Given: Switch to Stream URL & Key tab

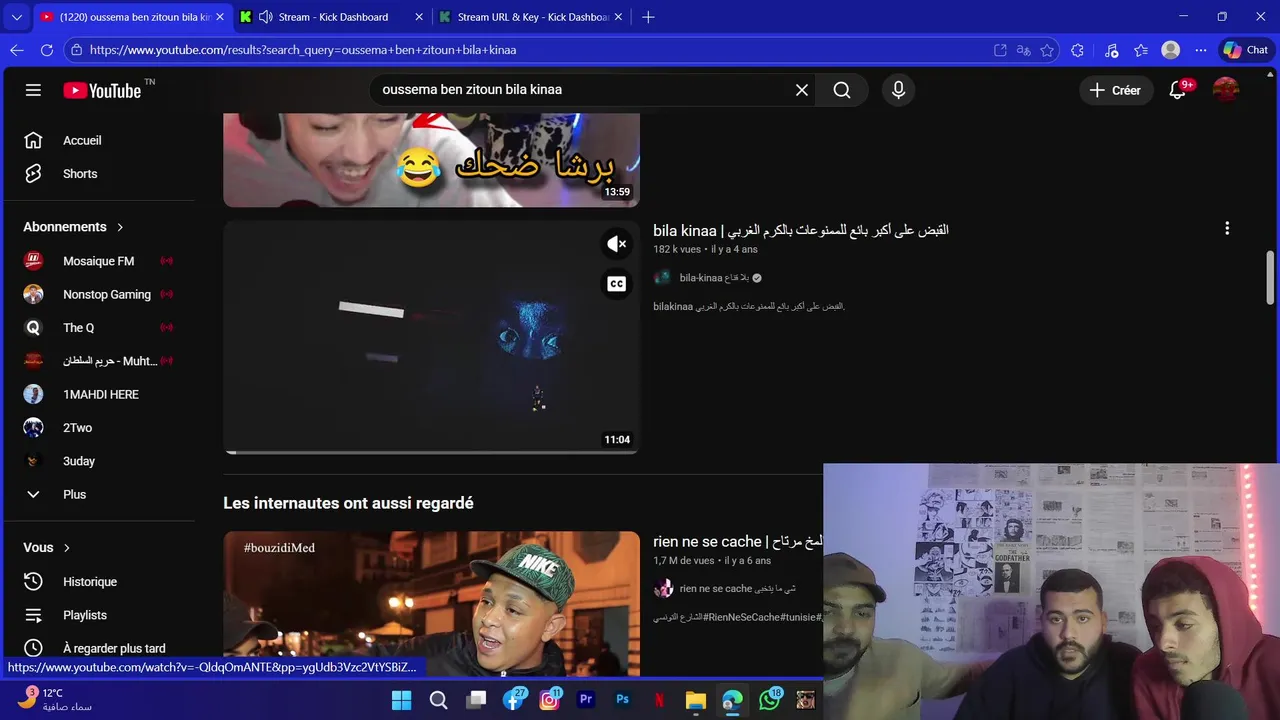Looking at the screenshot, I should 530,17.
